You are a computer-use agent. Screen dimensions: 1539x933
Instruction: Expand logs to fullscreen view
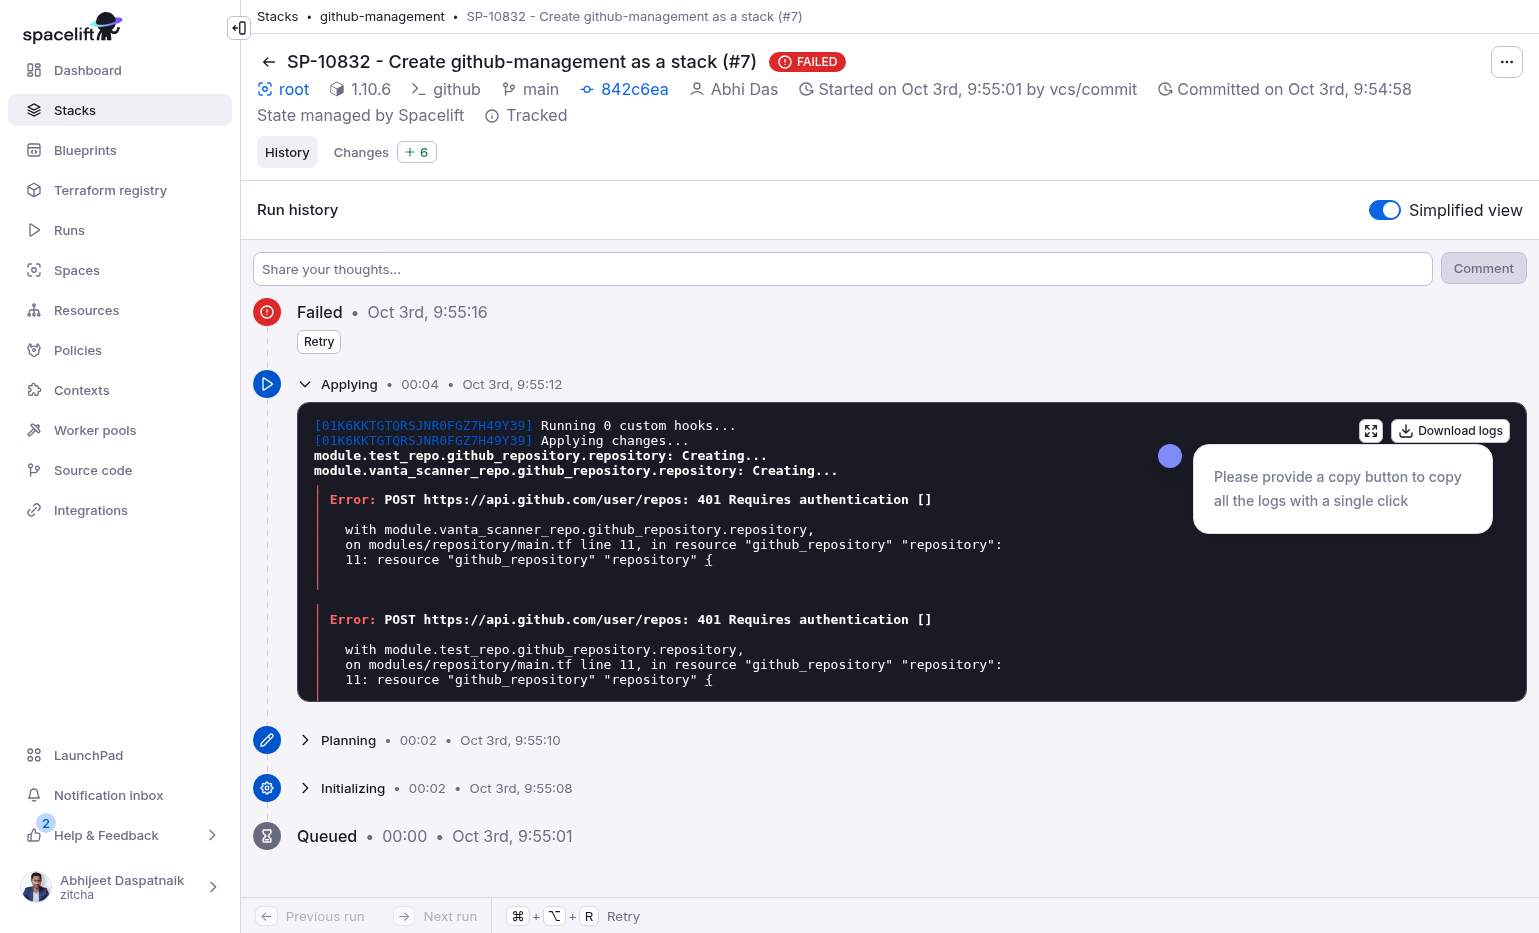1371,431
